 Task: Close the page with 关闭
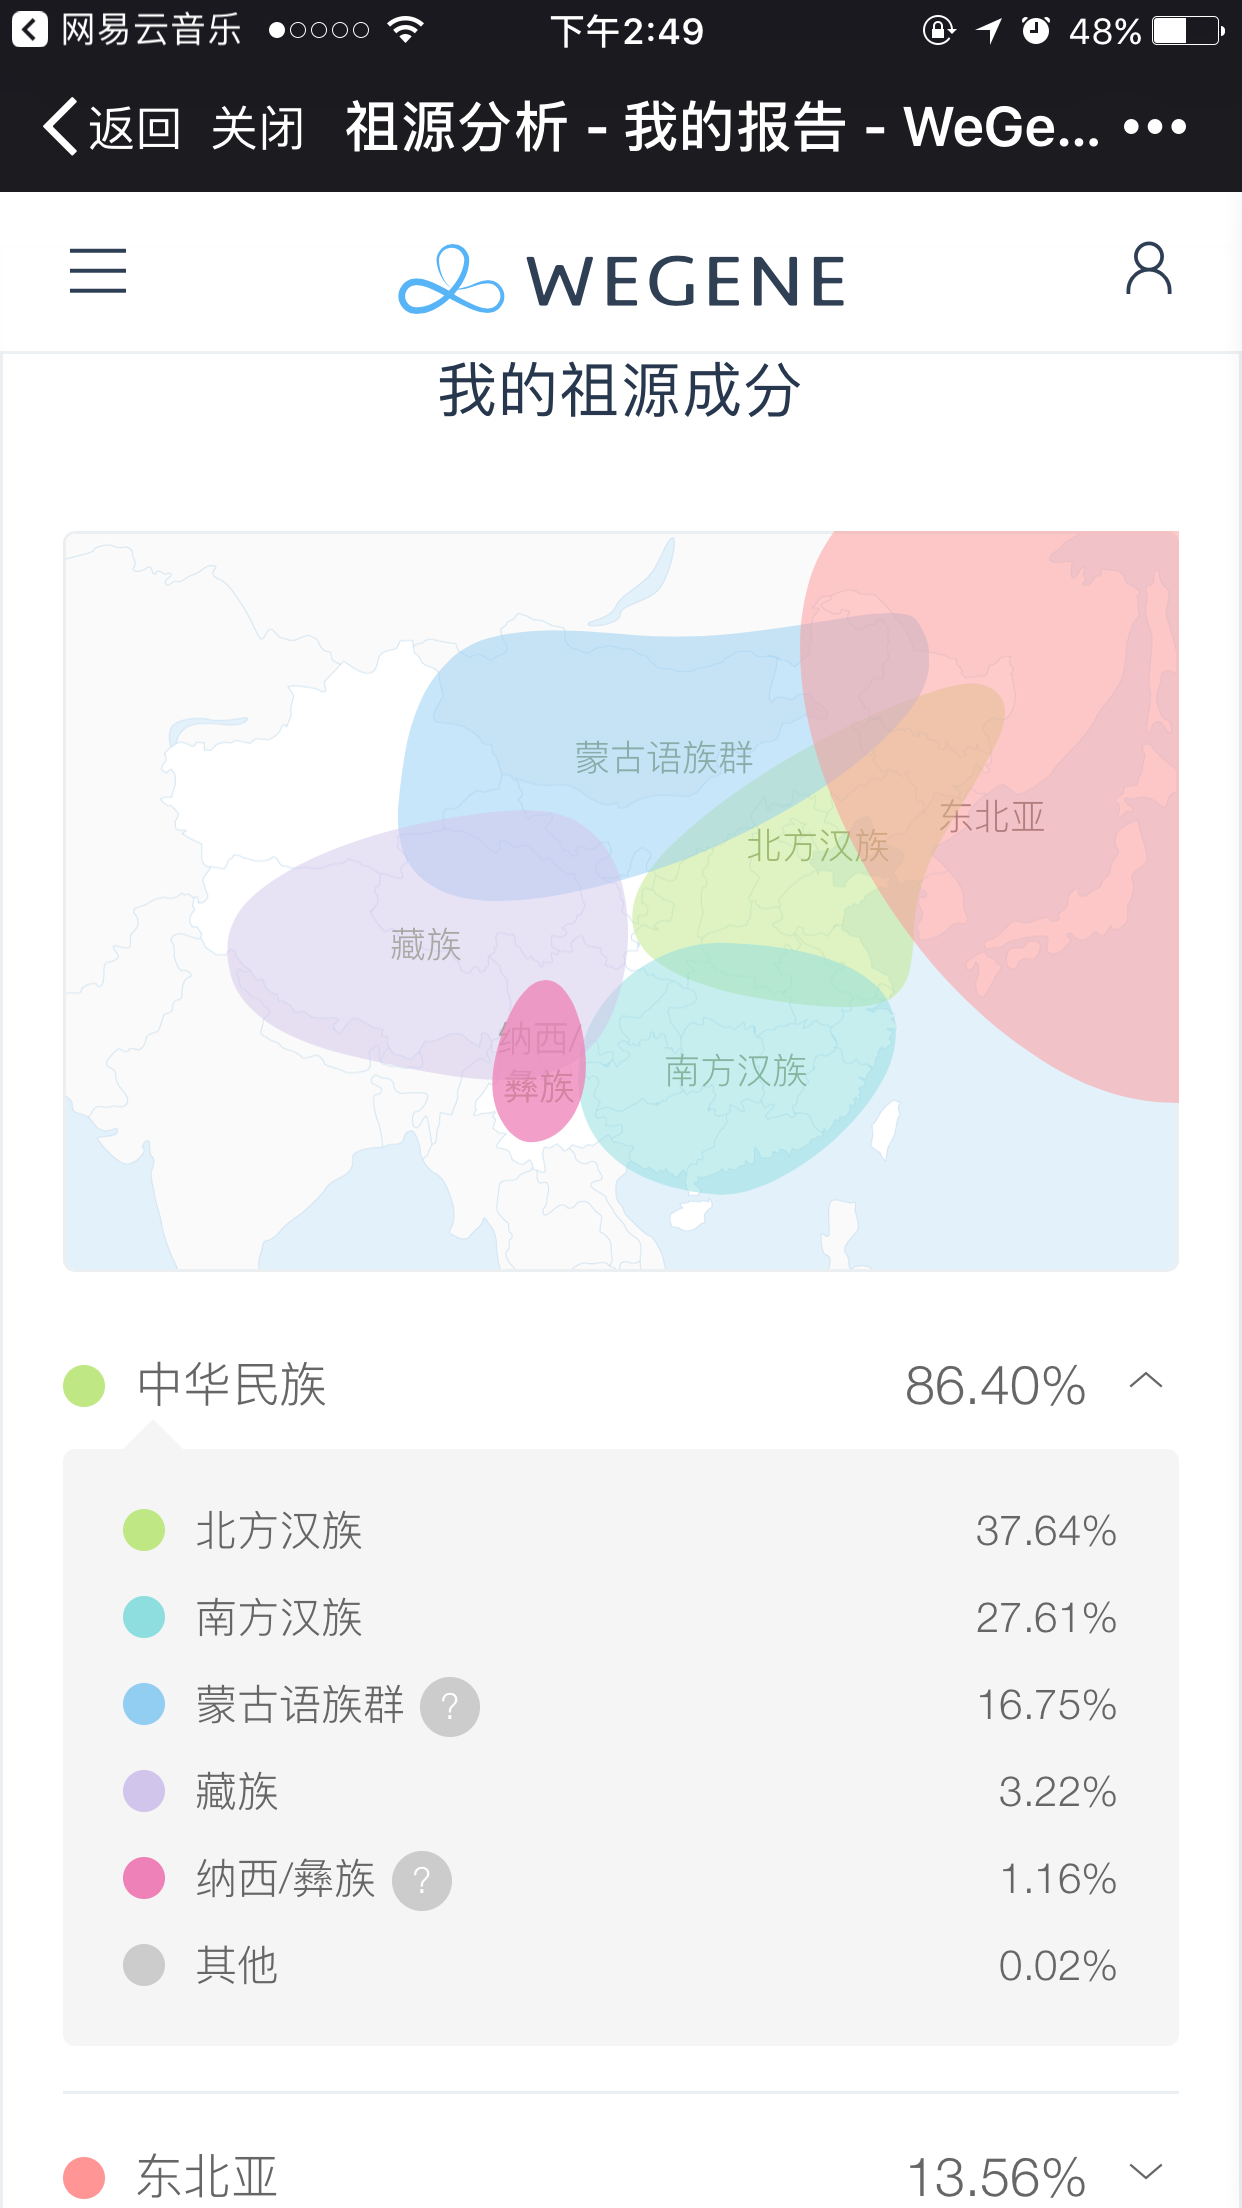(x=257, y=127)
